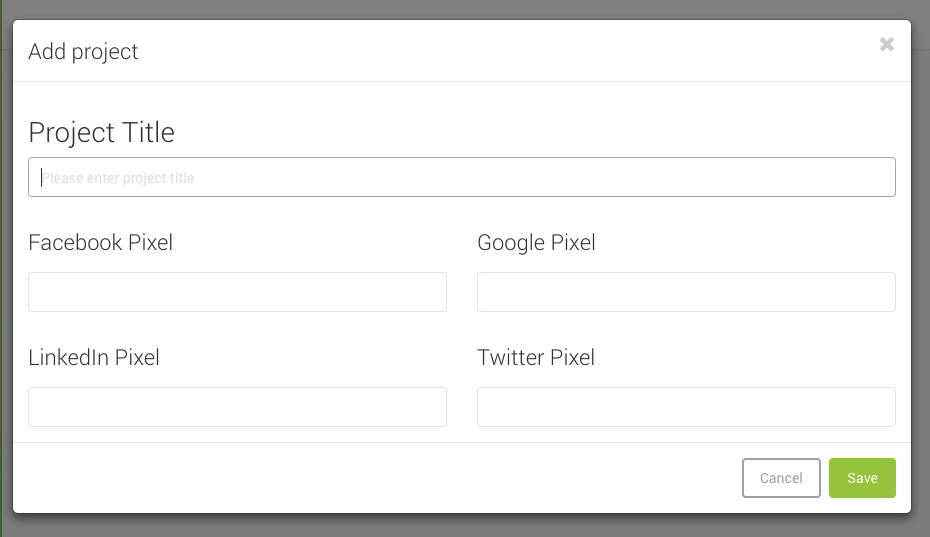Focus the Facebook Pixel text box
Screen dimensions: 930x537
tap(237, 292)
